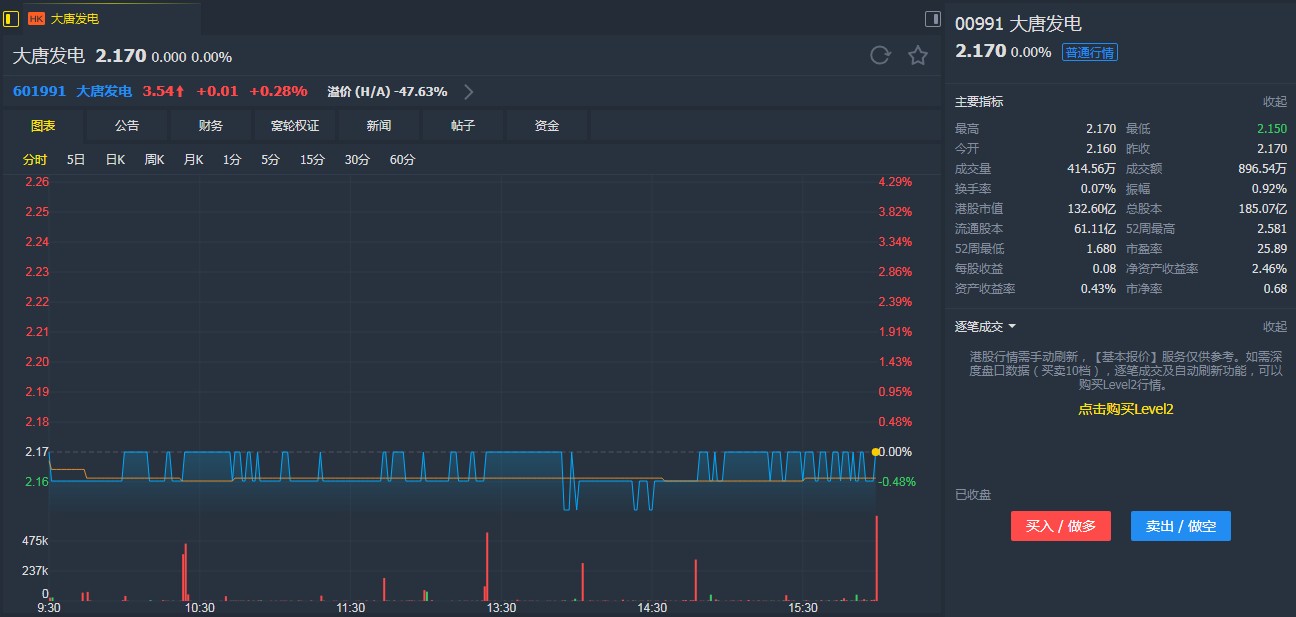
Task: Switch to the 图表 tab
Action: point(43,126)
